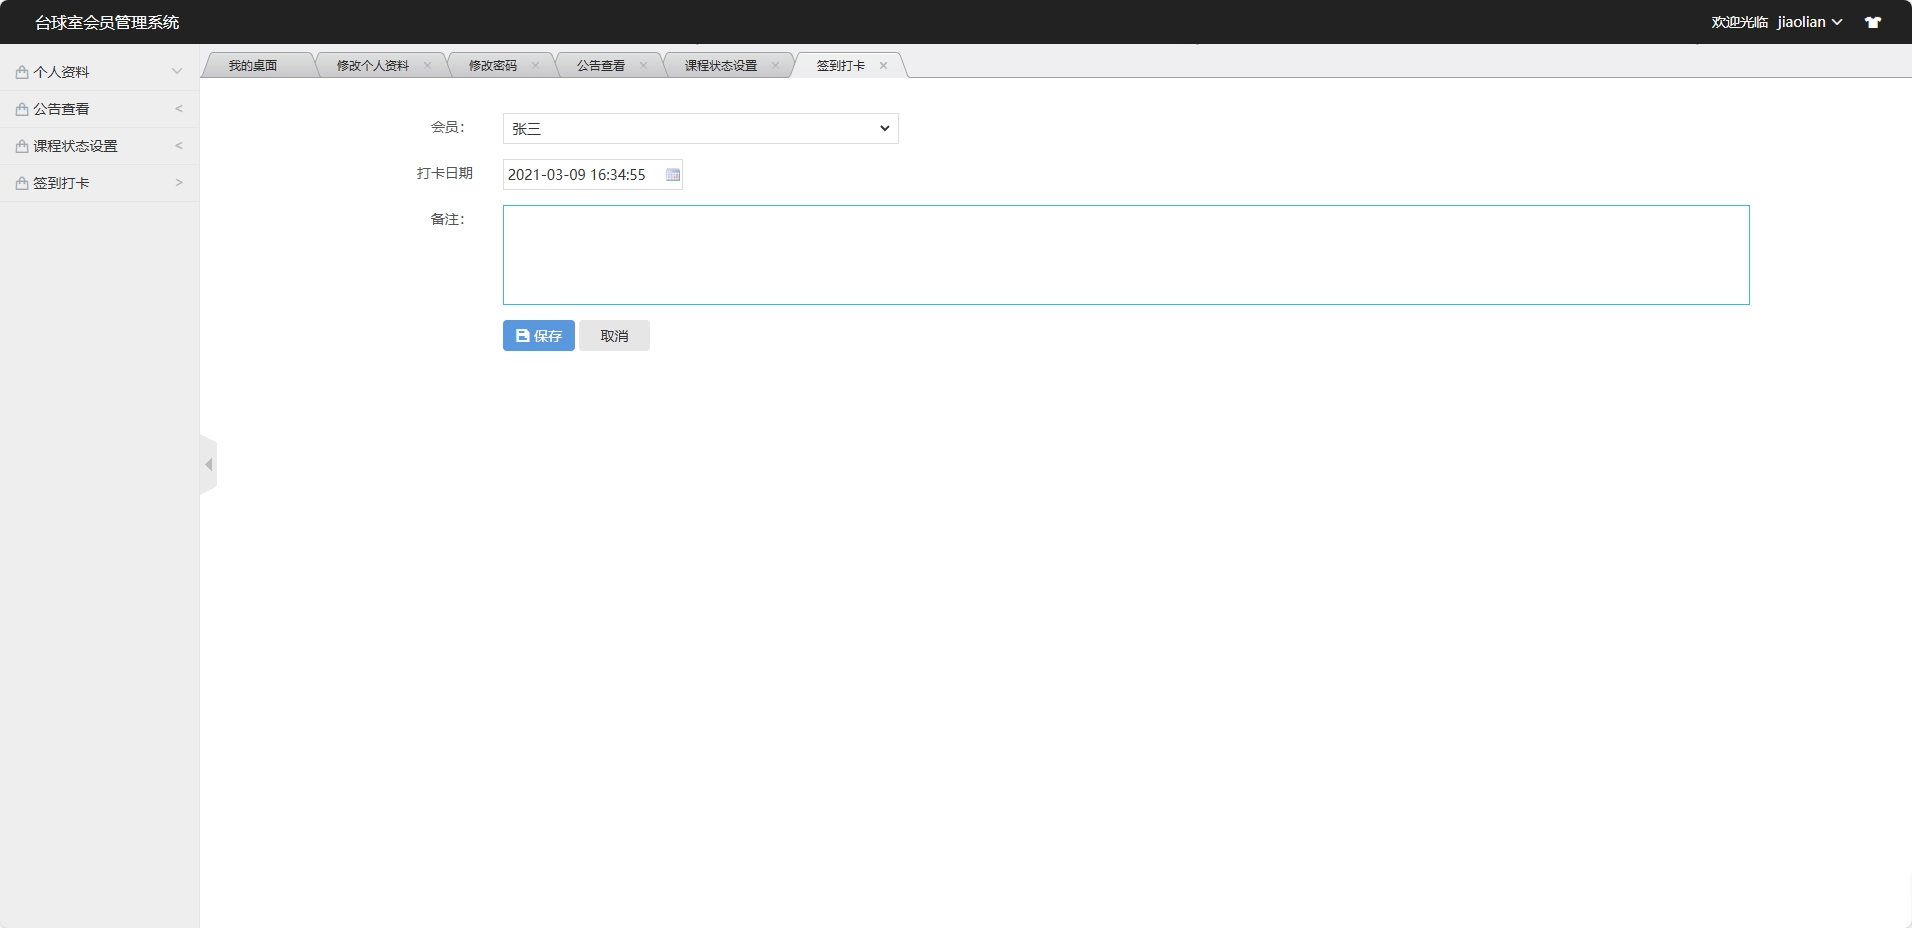Open the jiaolian user account menu
Screen dimensions: 1912x928
pyautogui.click(x=1809, y=22)
